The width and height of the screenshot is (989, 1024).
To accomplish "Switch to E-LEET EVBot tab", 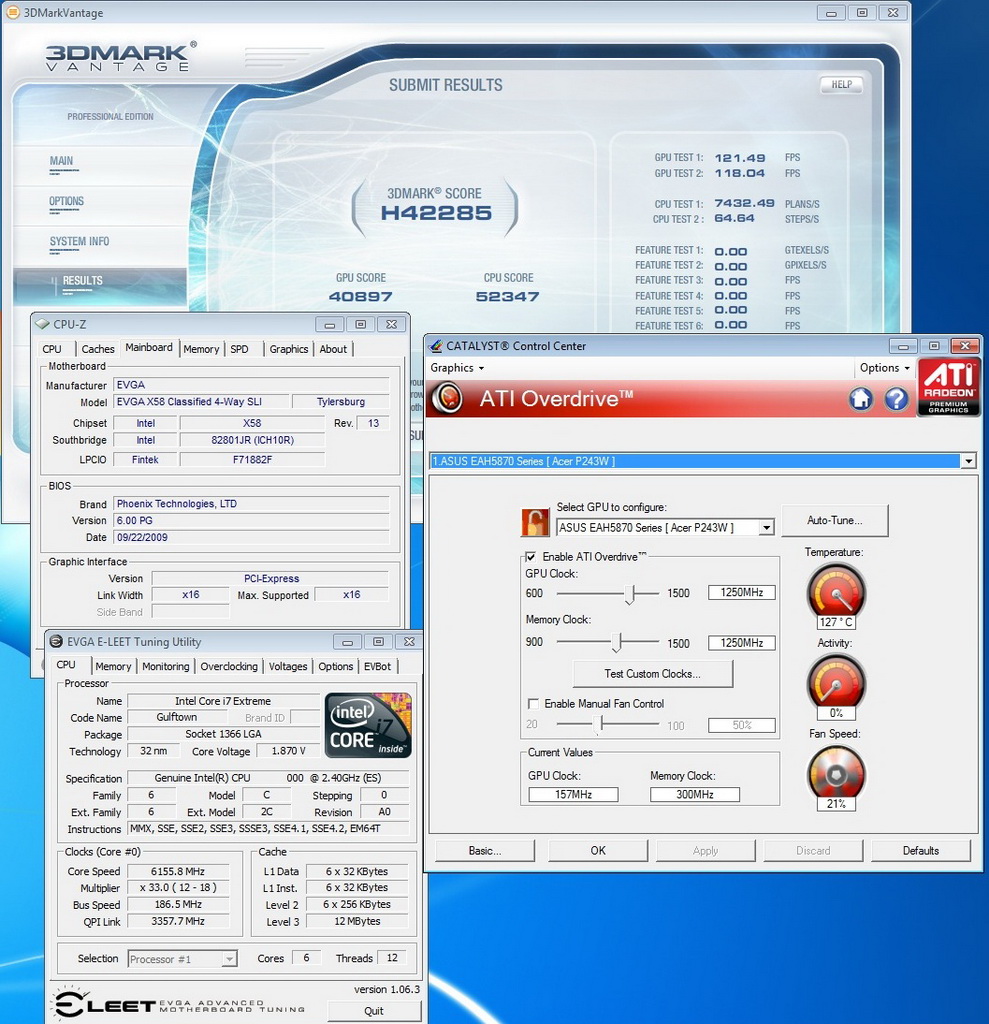I will point(378,666).
